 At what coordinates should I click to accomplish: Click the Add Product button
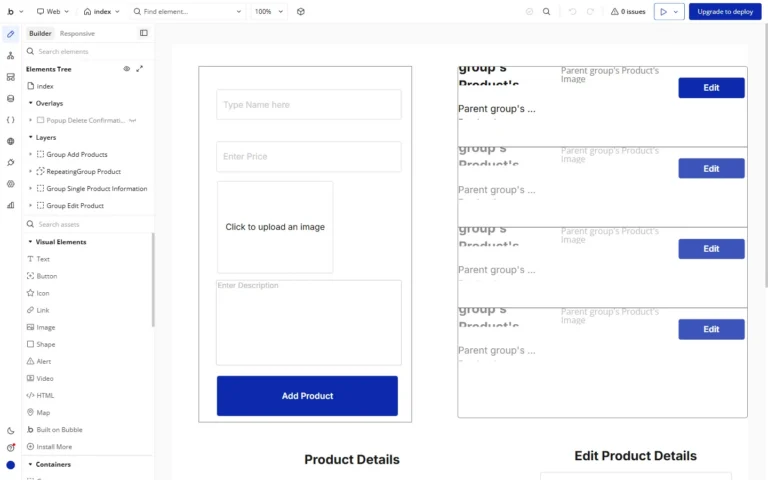point(307,396)
